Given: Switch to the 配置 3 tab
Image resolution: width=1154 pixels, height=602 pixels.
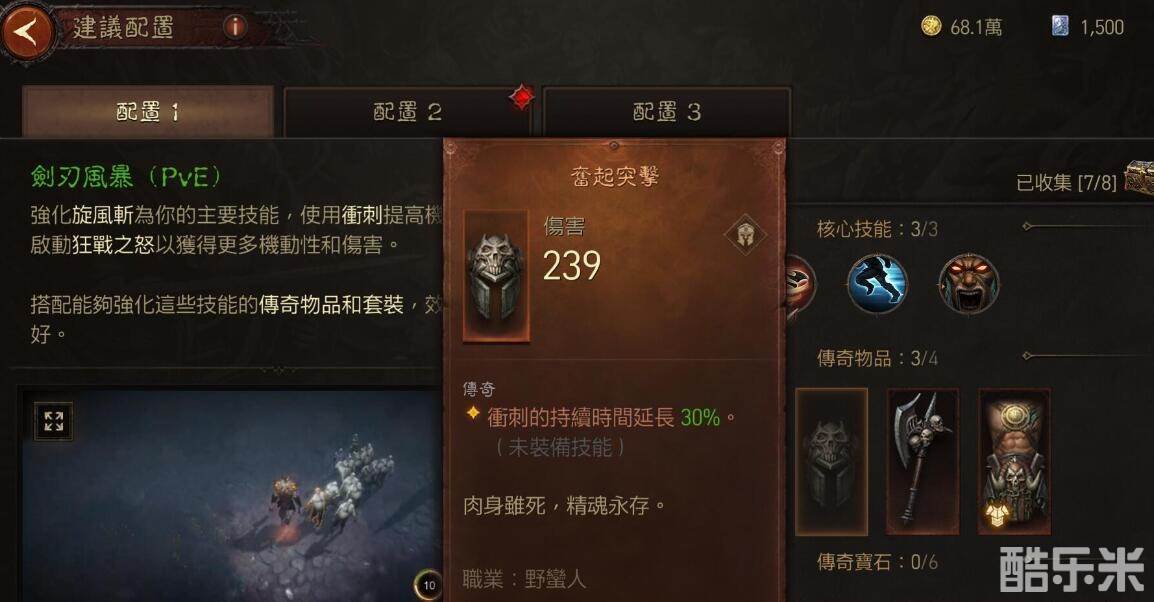Looking at the screenshot, I should 667,112.
